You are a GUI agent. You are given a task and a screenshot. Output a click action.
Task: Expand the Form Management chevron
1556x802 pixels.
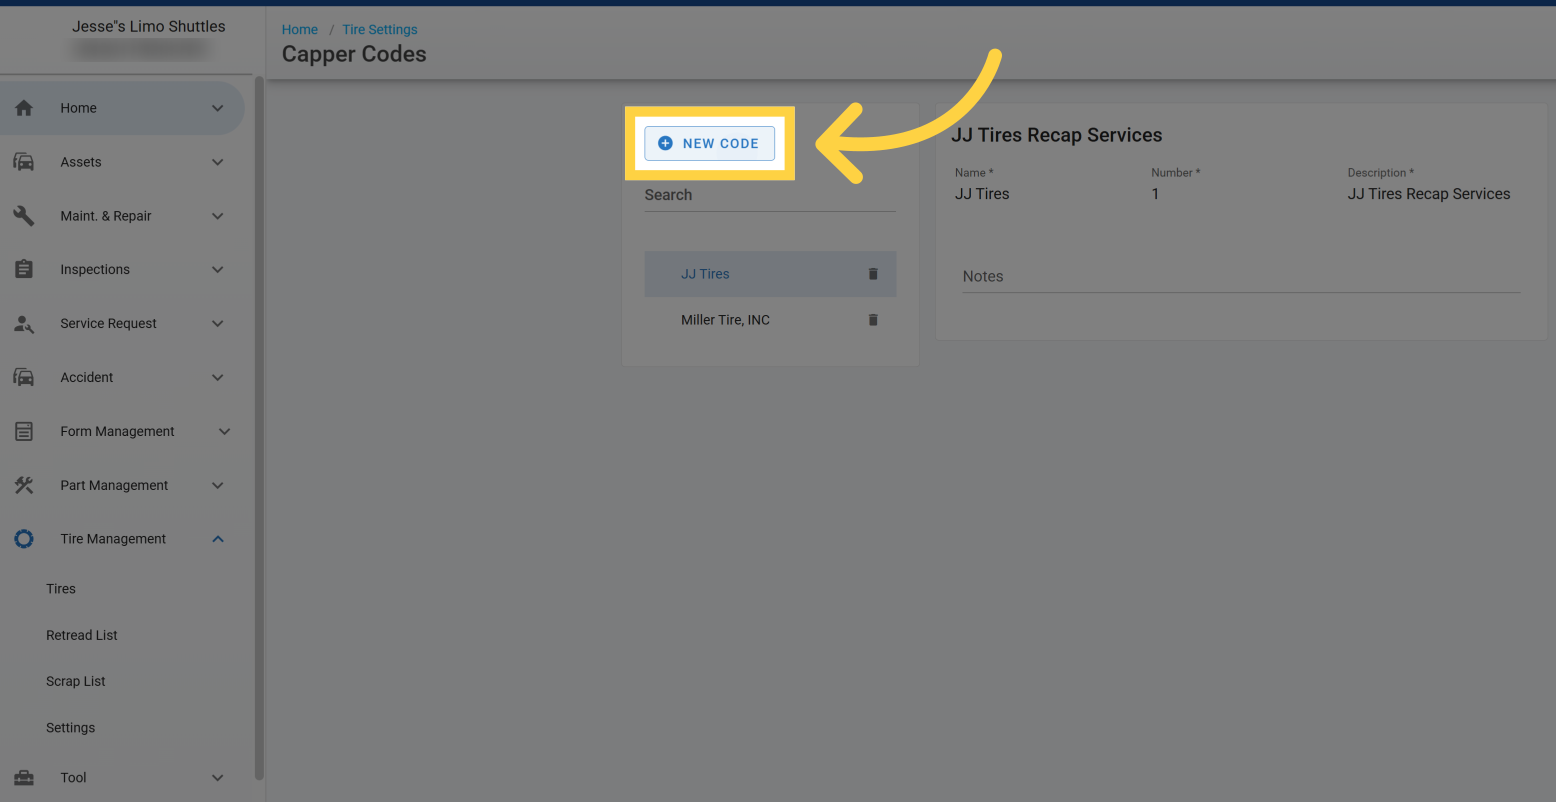[224, 431]
